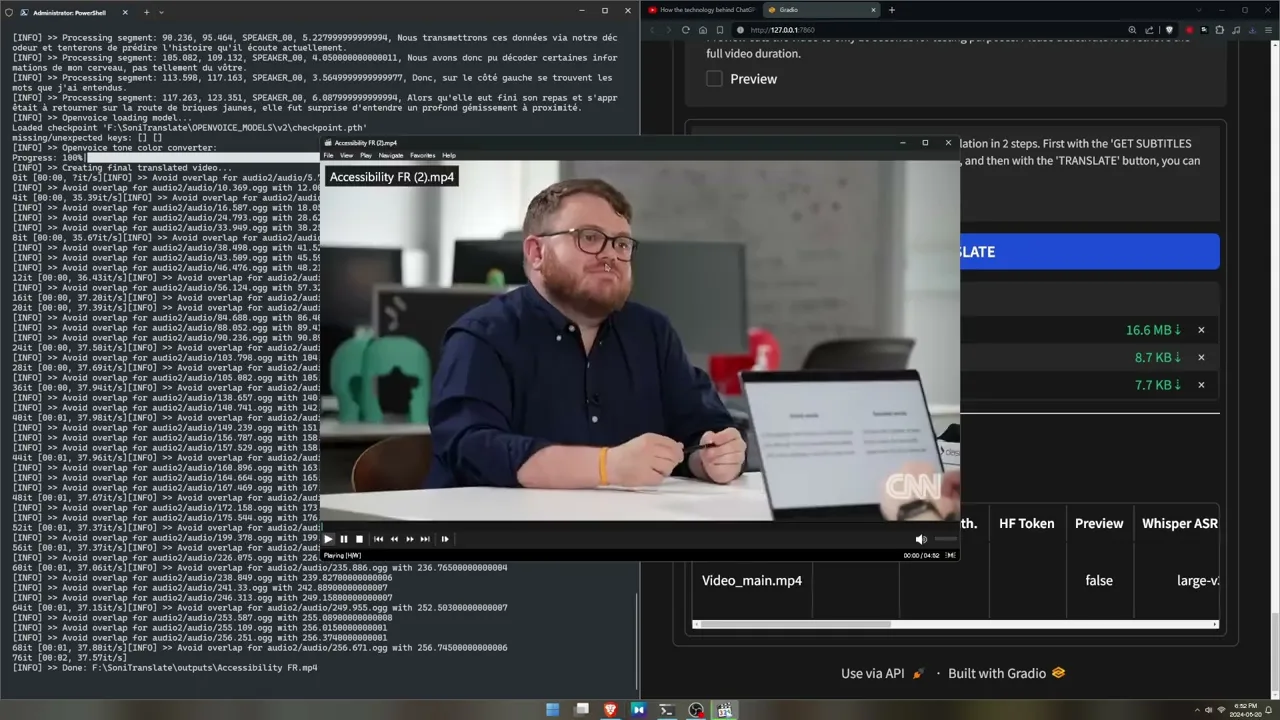Remove the 7.7 KB output file
This screenshot has width=1280, height=720.
point(1201,385)
